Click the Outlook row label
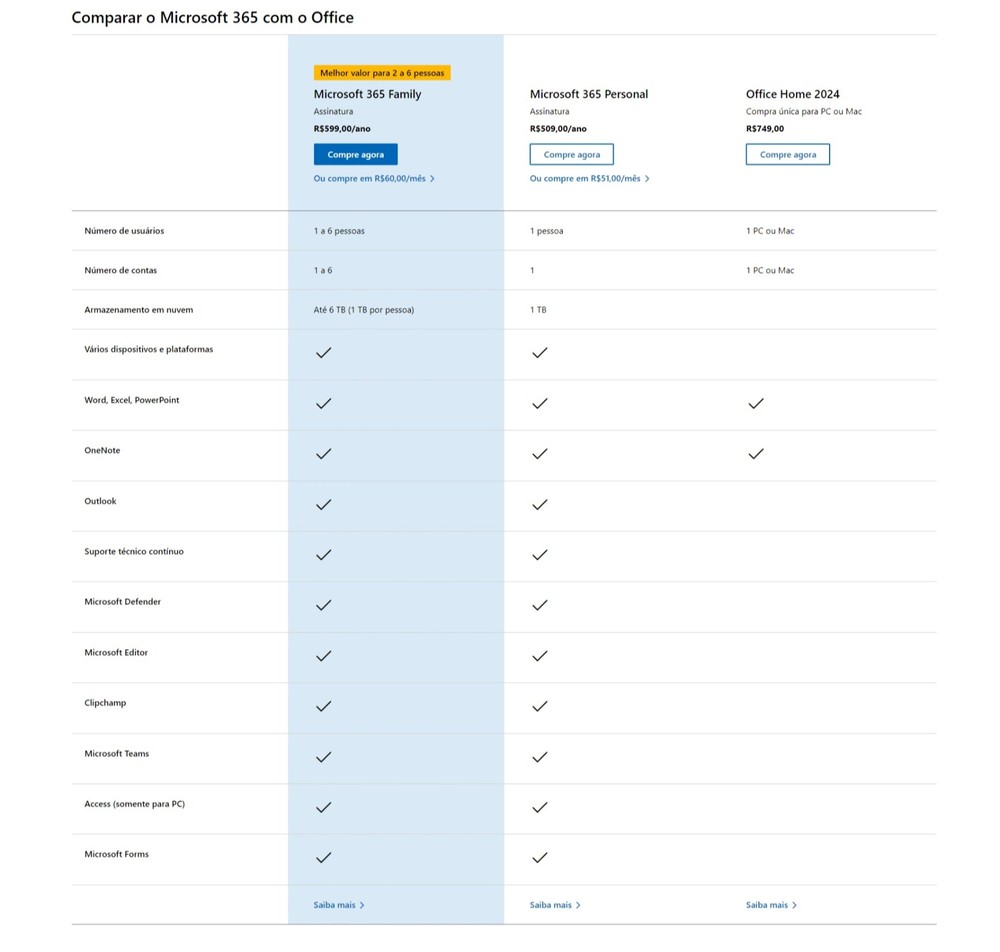The height and width of the screenshot is (952, 1000). [x=100, y=501]
